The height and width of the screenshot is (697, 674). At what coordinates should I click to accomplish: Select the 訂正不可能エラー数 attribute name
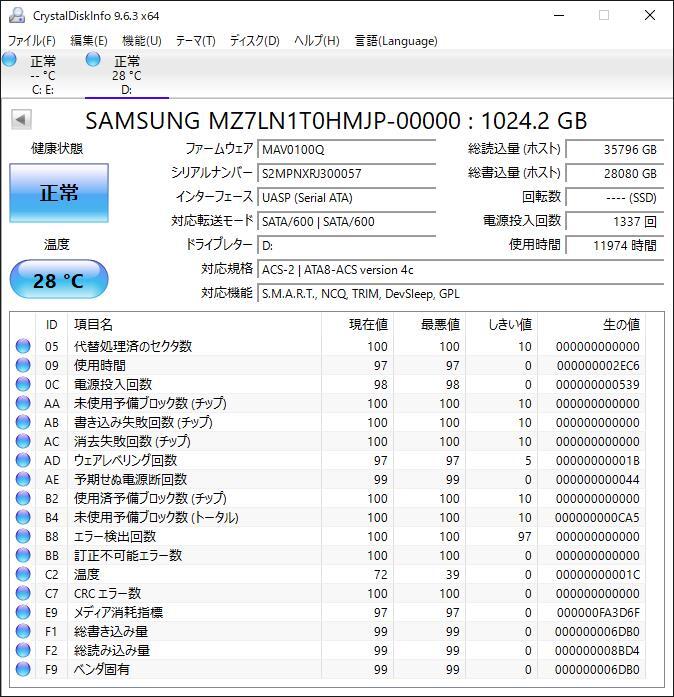(x=128, y=555)
